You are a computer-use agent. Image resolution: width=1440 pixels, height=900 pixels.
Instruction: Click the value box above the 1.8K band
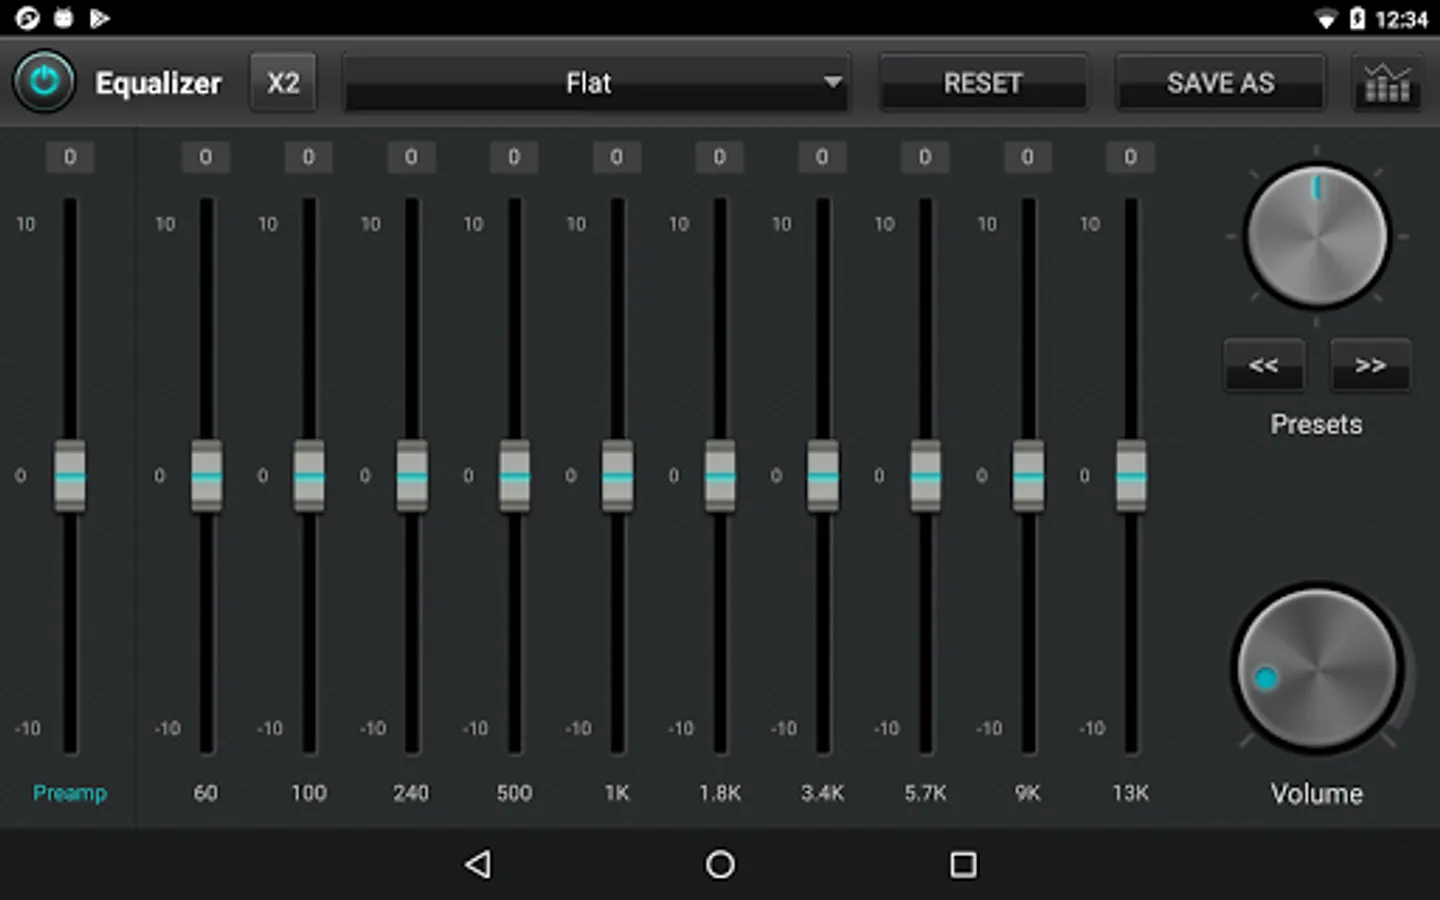pos(720,157)
